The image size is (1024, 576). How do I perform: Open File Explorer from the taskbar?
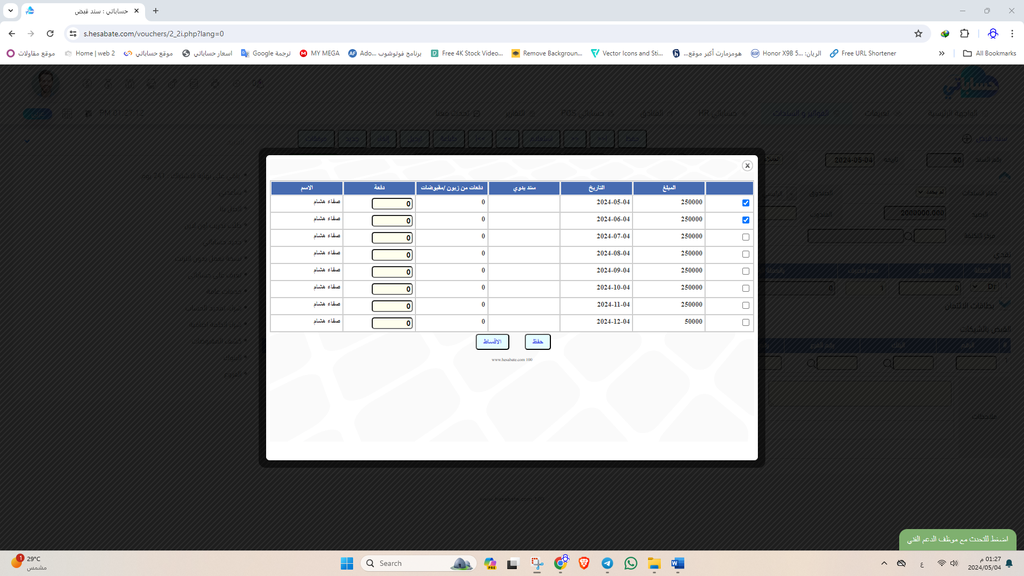(x=654, y=563)
